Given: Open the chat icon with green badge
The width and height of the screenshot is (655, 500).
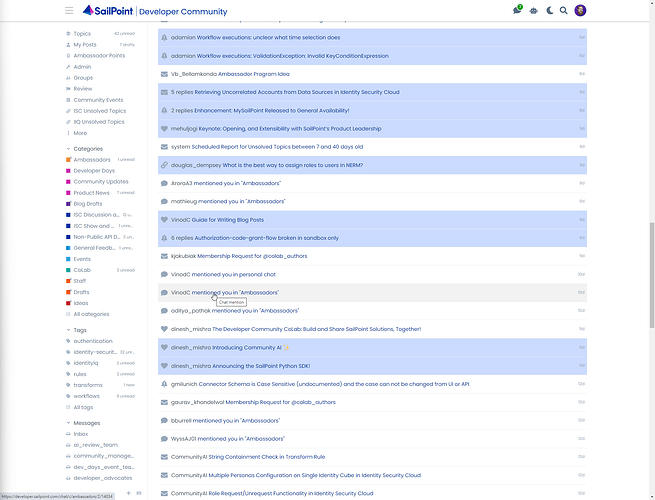Looking at the screenshot, I should 517,10.
